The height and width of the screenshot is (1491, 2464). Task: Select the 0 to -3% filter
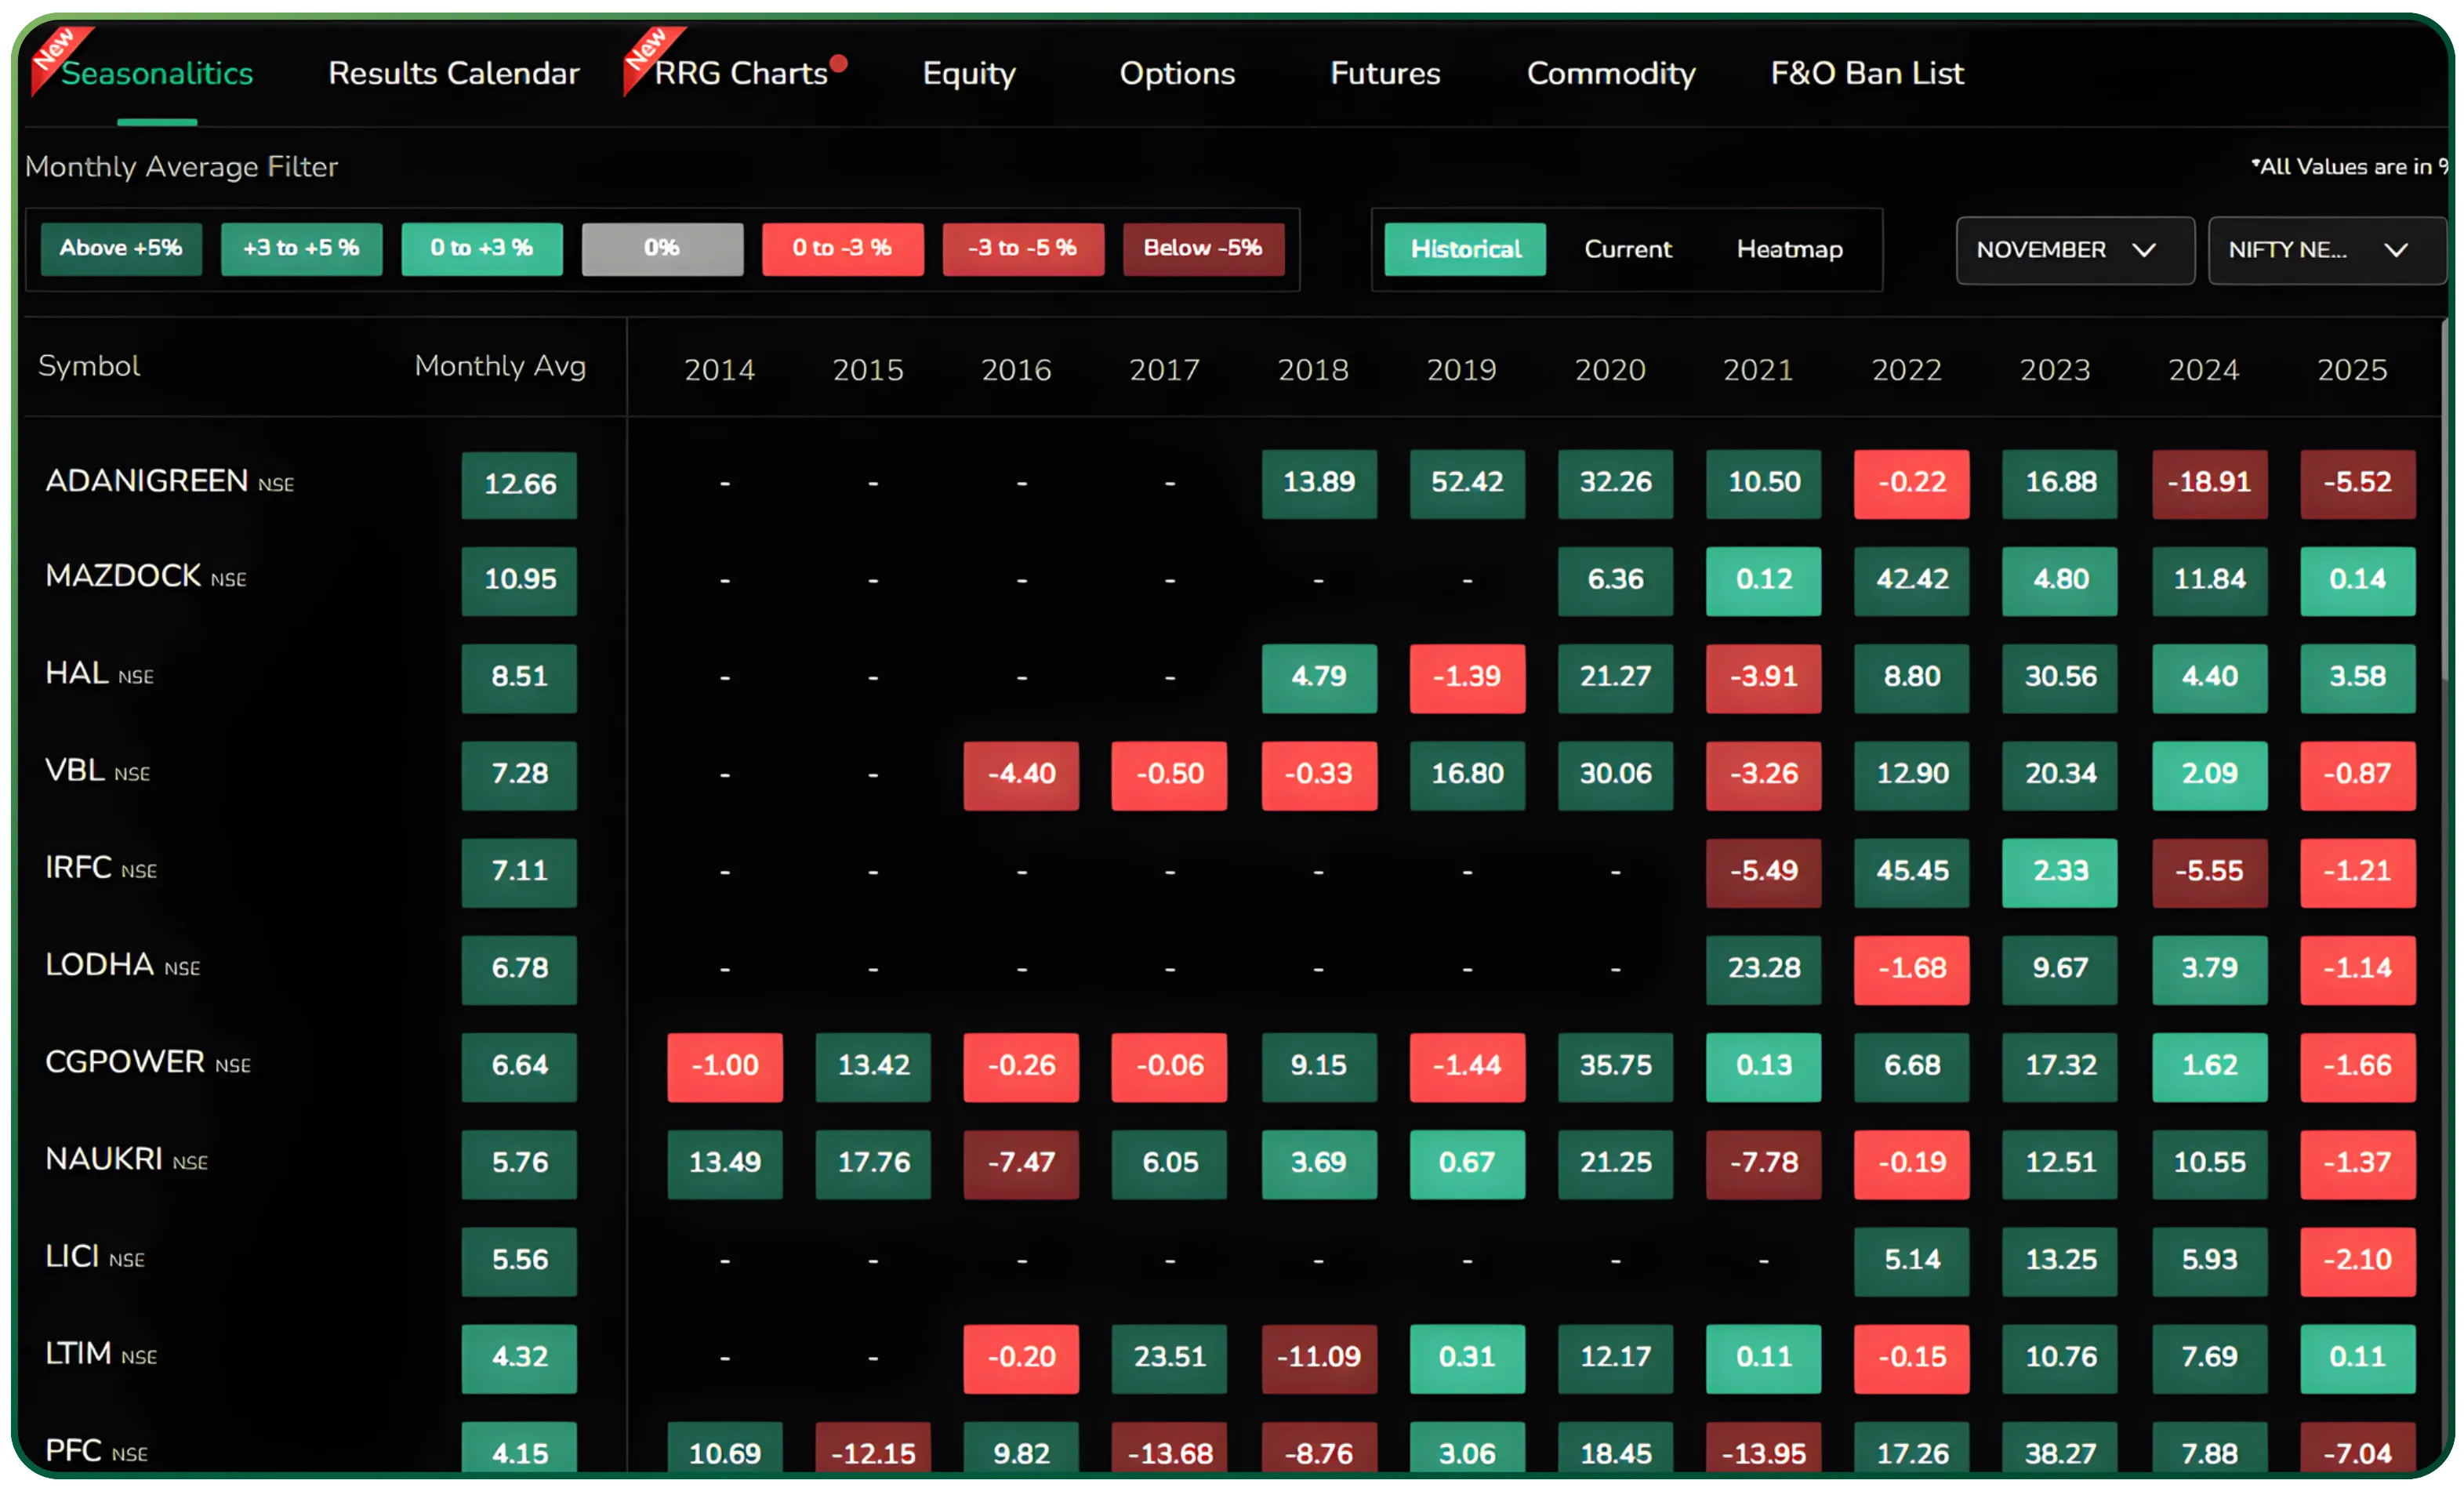click(843, 248)
